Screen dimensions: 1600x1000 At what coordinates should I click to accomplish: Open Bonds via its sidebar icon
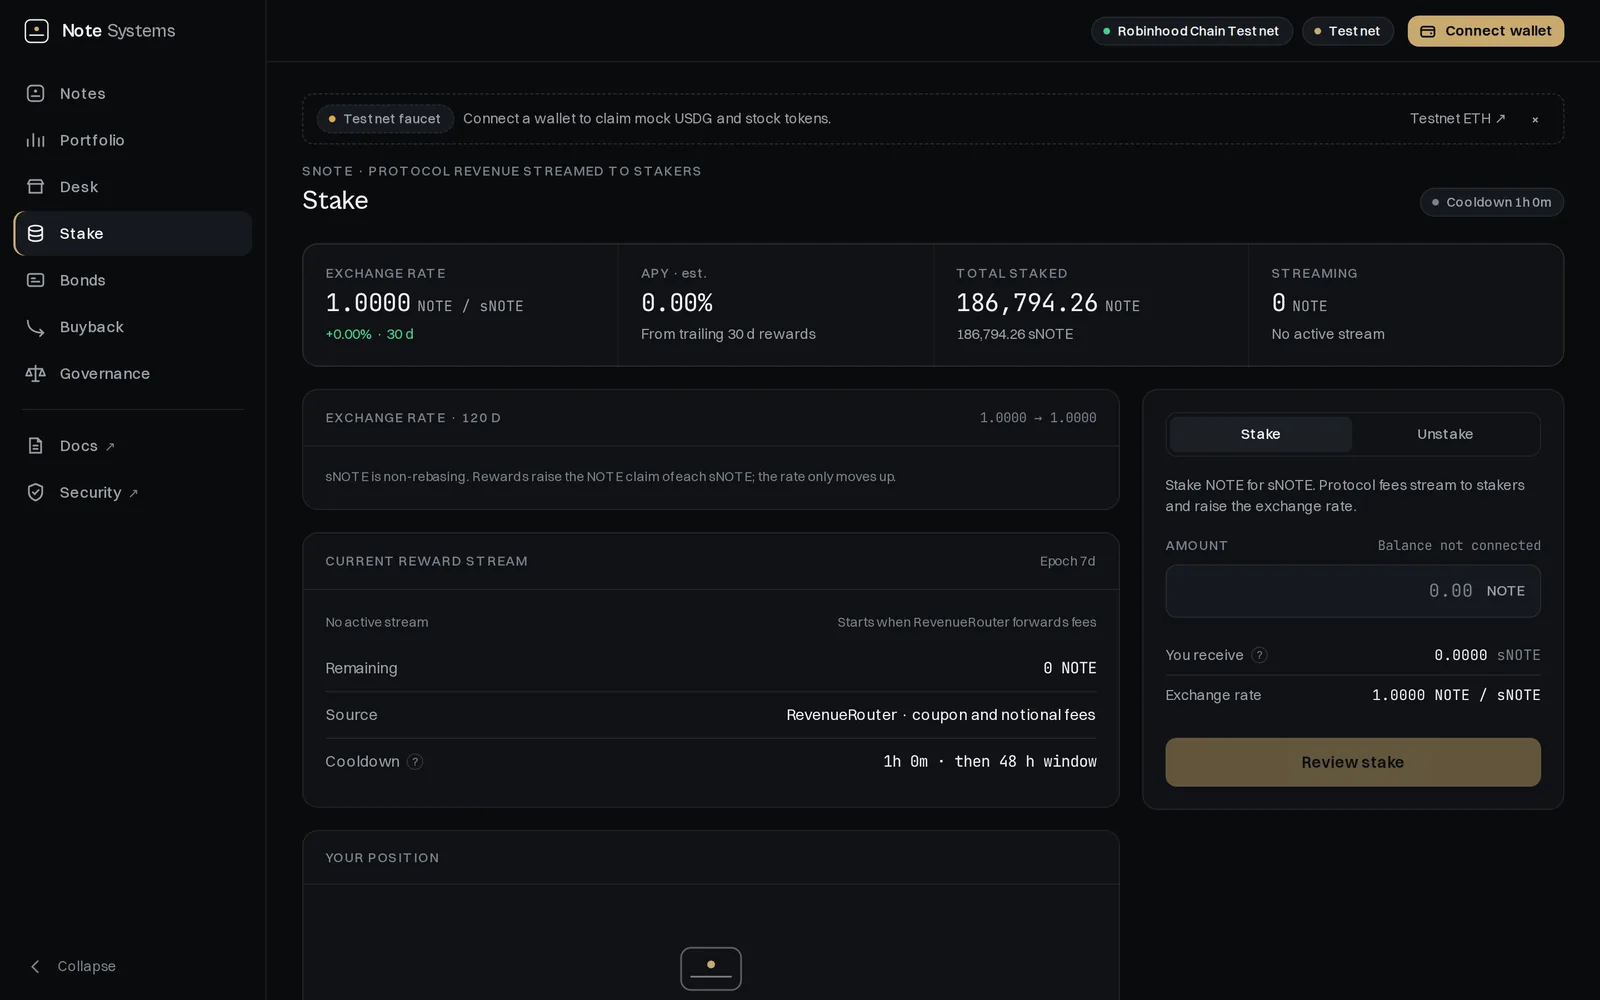pos(36,280)
